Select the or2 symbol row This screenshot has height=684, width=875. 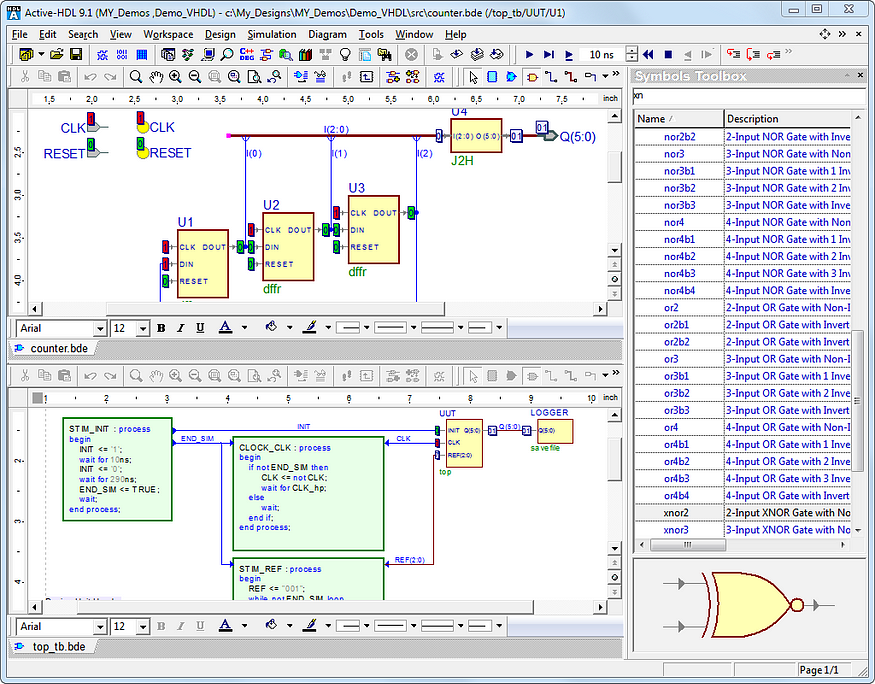click(x=742, y=308)
